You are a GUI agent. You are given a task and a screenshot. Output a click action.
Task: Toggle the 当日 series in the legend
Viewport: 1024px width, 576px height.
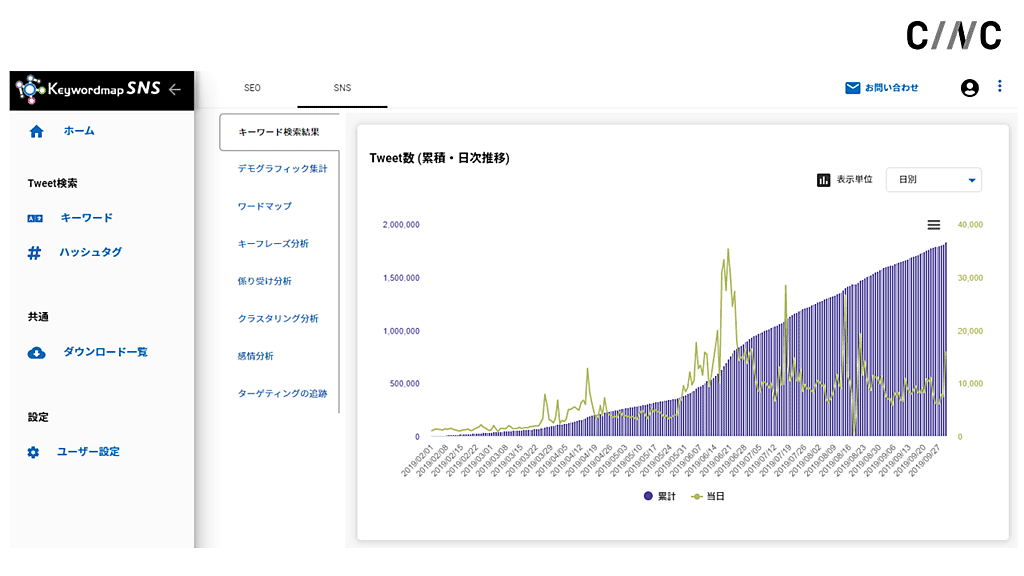711,496
